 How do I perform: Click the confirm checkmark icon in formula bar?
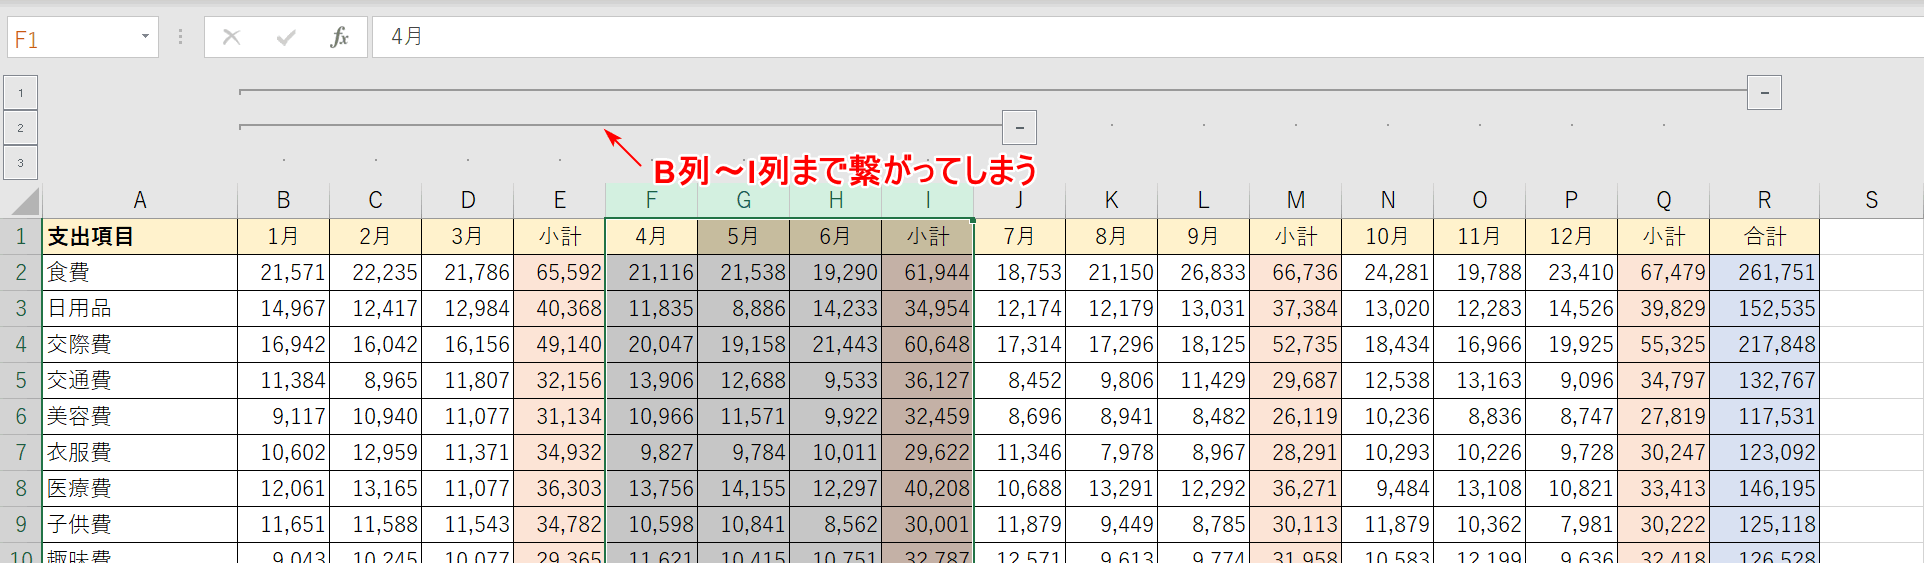[x=286, y=37]
